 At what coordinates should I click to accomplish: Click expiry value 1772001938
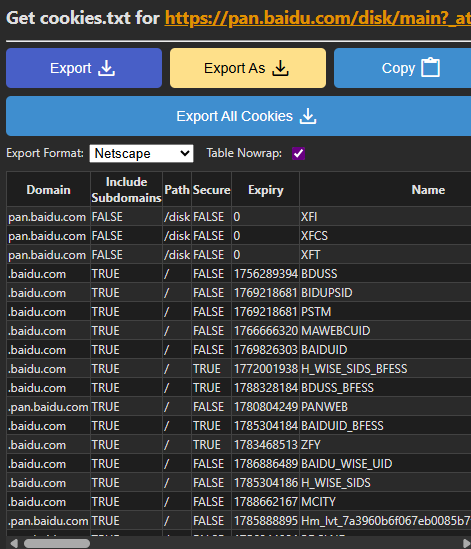coord(266,369)
